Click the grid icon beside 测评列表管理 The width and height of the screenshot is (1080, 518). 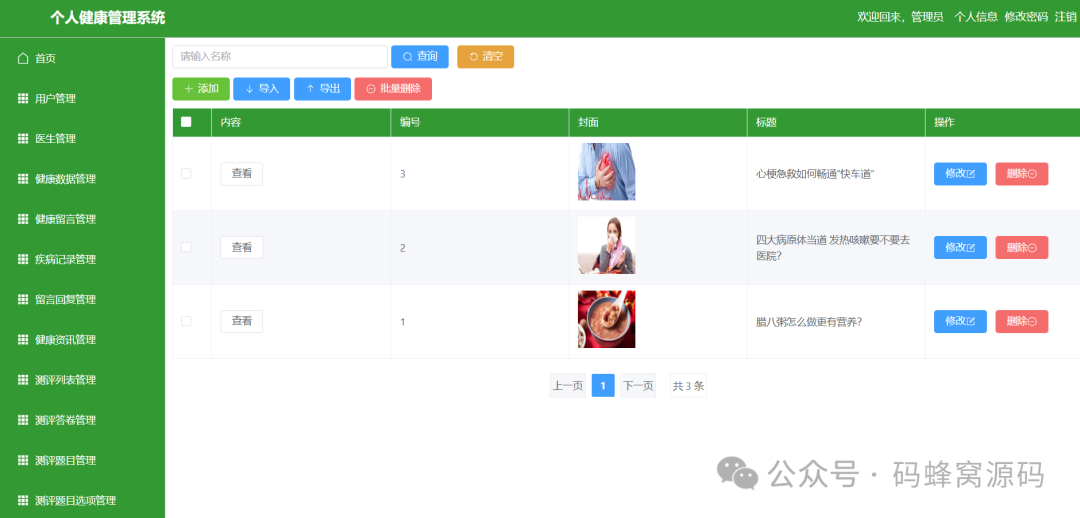(23, 380)
